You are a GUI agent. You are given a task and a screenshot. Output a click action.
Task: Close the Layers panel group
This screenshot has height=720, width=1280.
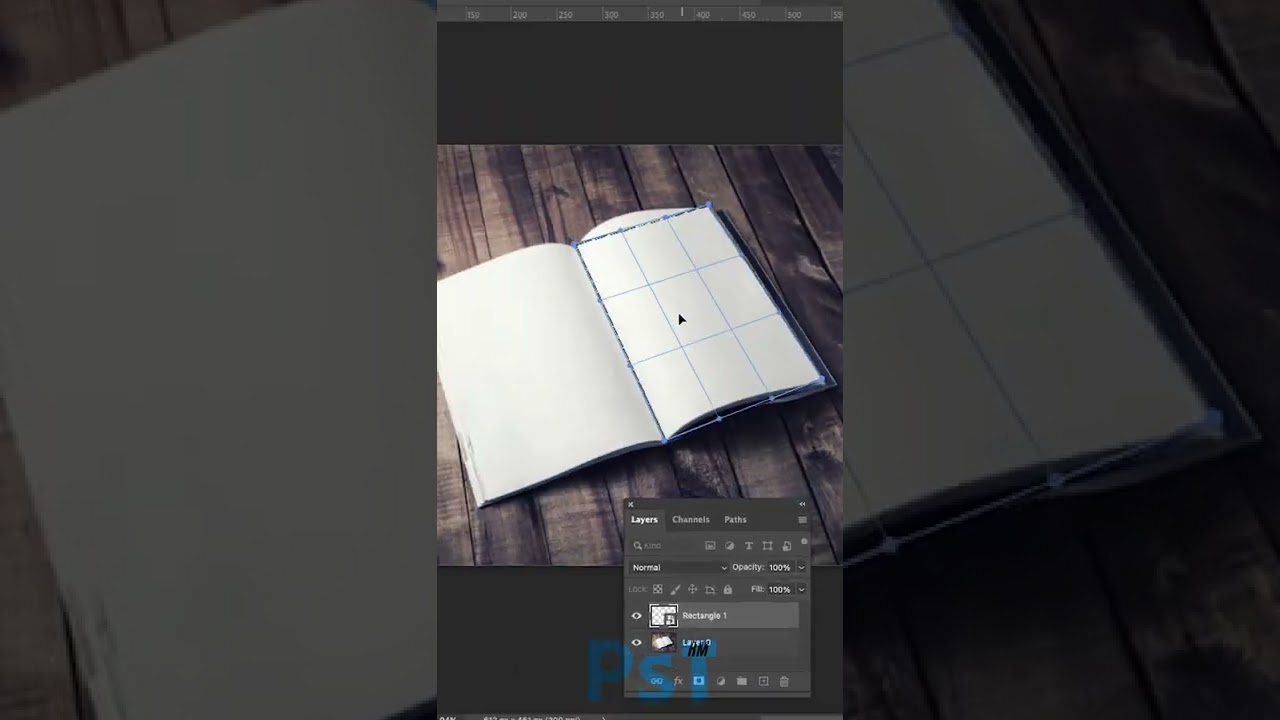pos(630,504)
